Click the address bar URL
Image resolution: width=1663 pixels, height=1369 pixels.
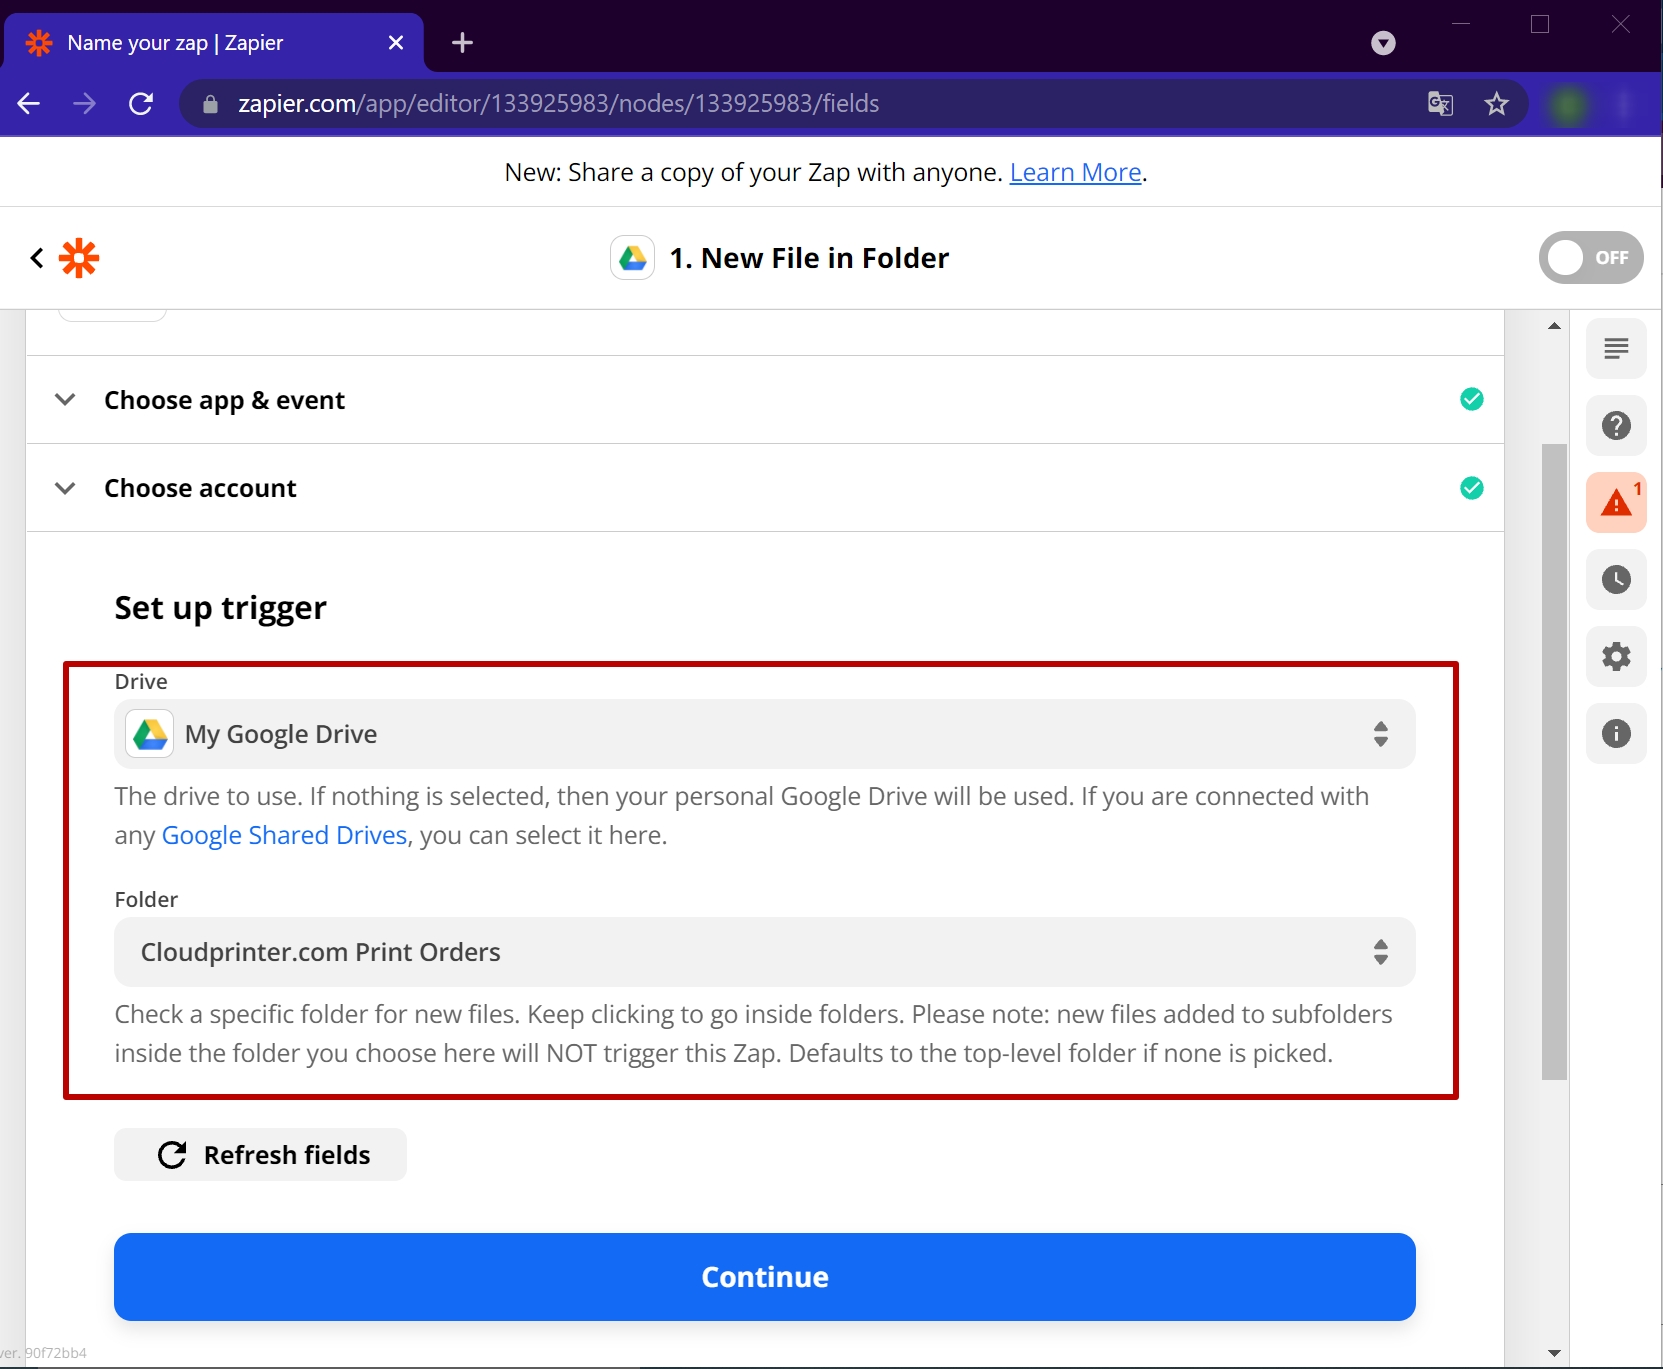coord(558,104)
